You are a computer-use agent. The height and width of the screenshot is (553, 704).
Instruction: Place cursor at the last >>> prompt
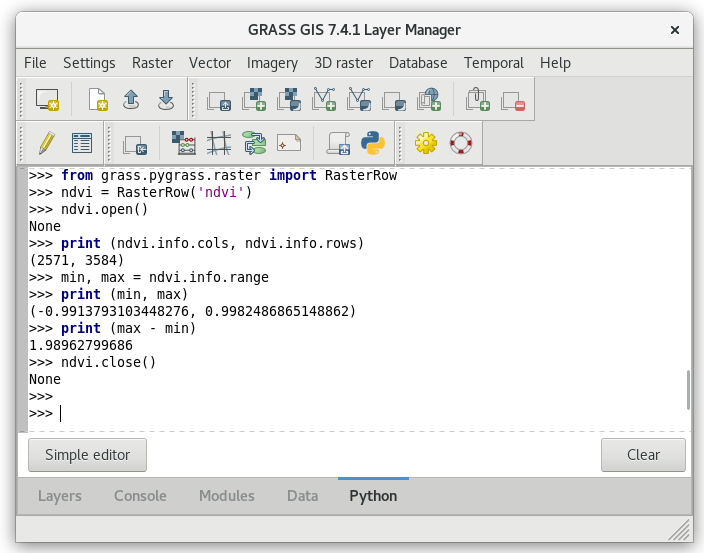point(61,413)
